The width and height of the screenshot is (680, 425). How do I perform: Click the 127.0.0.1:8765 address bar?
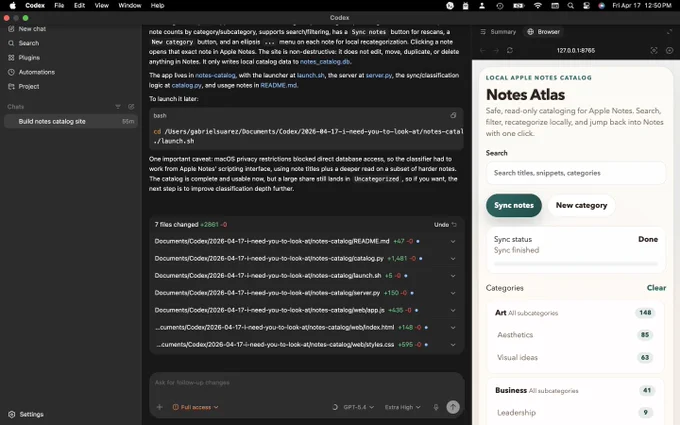[x=575, y=50]
